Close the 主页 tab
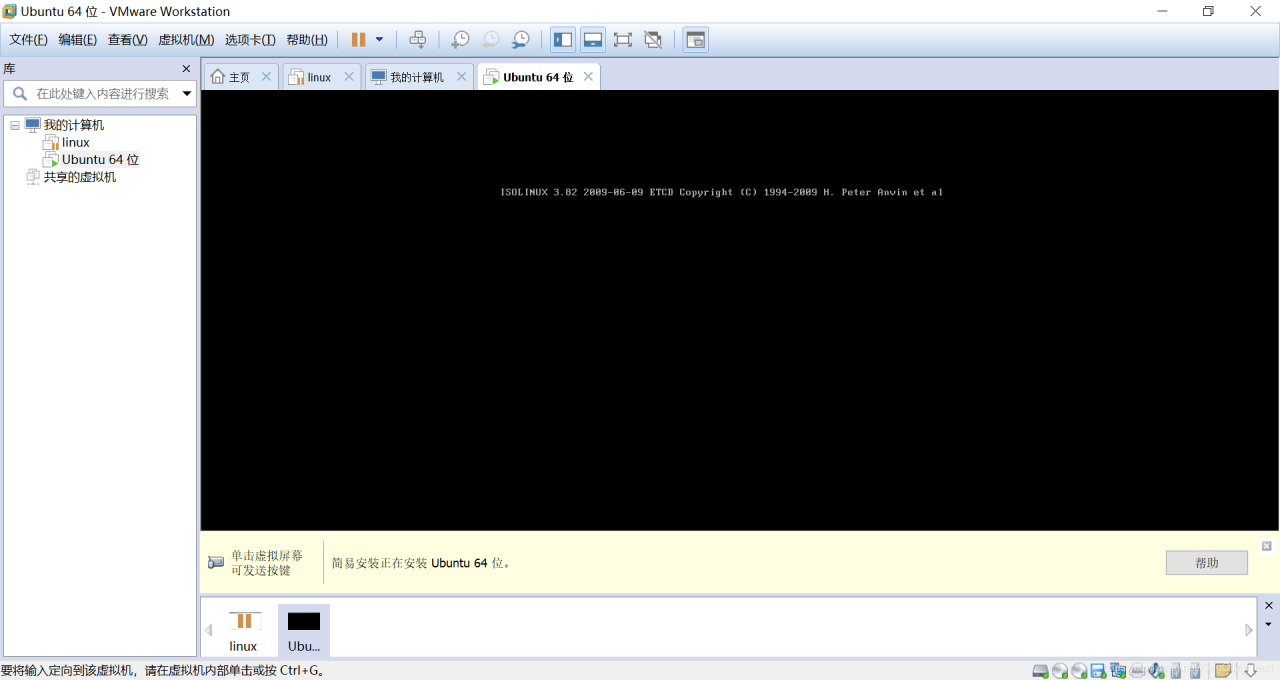This screenshot has height=680, width=1280. tap(266, 76)
